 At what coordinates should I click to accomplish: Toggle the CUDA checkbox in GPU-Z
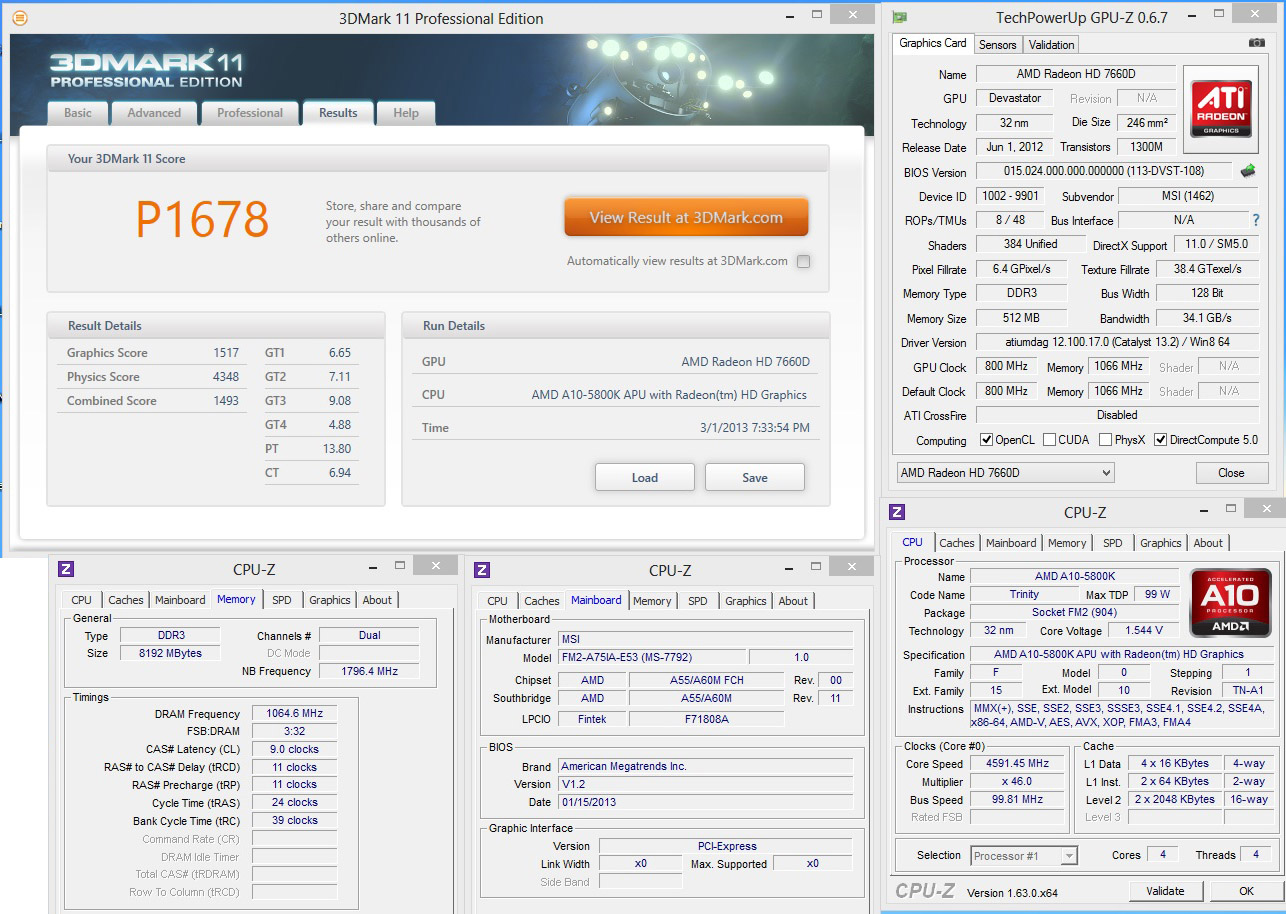coord(1049,440)
